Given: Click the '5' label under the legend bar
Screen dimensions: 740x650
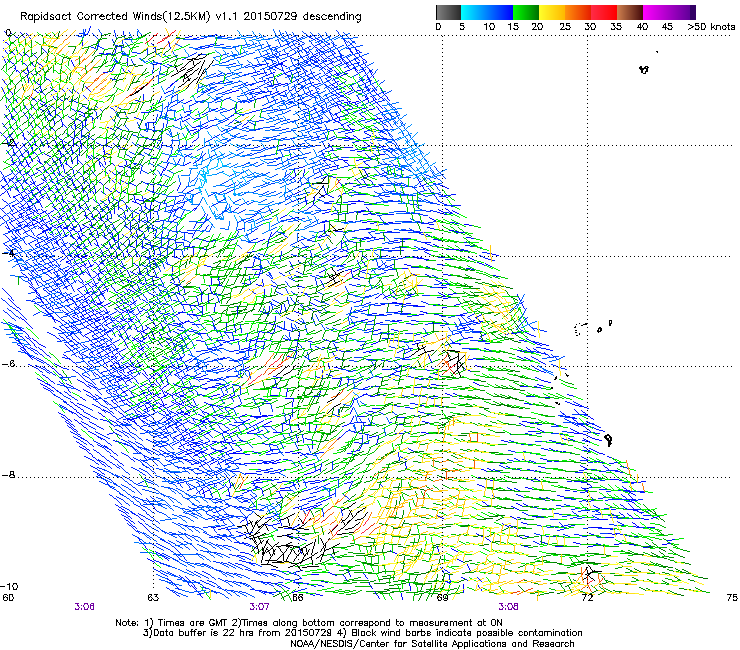Looking at the screenshot, I should pos(462,27).
